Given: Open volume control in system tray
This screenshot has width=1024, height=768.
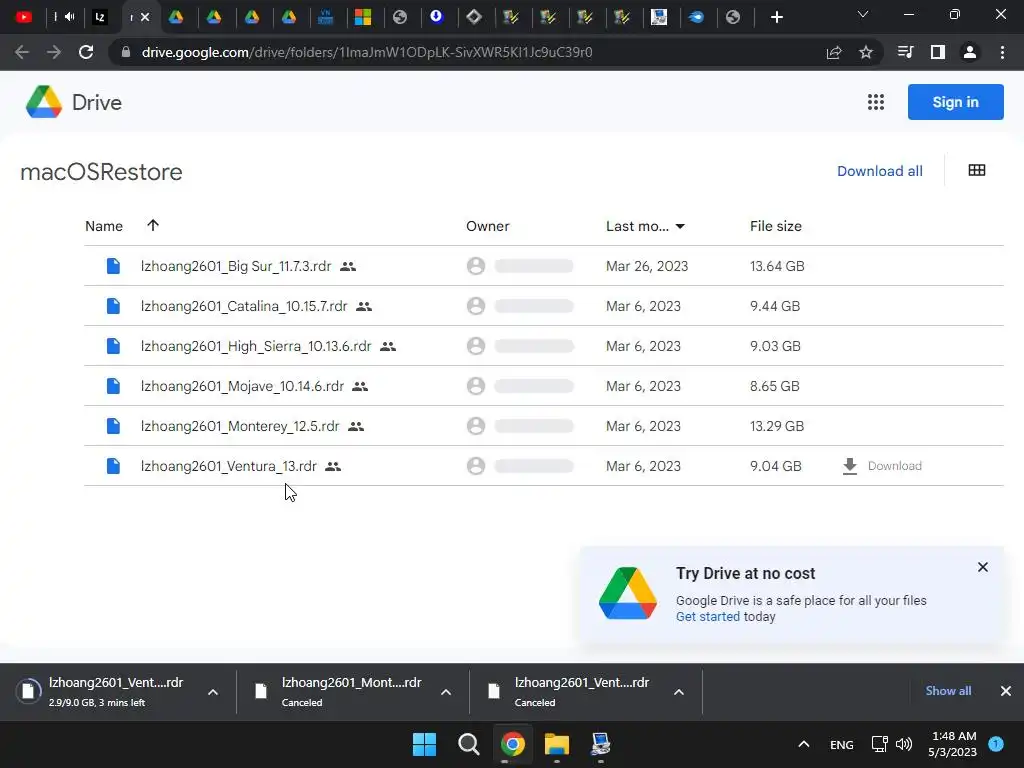Looking at the screenshot, I should 904,744.
